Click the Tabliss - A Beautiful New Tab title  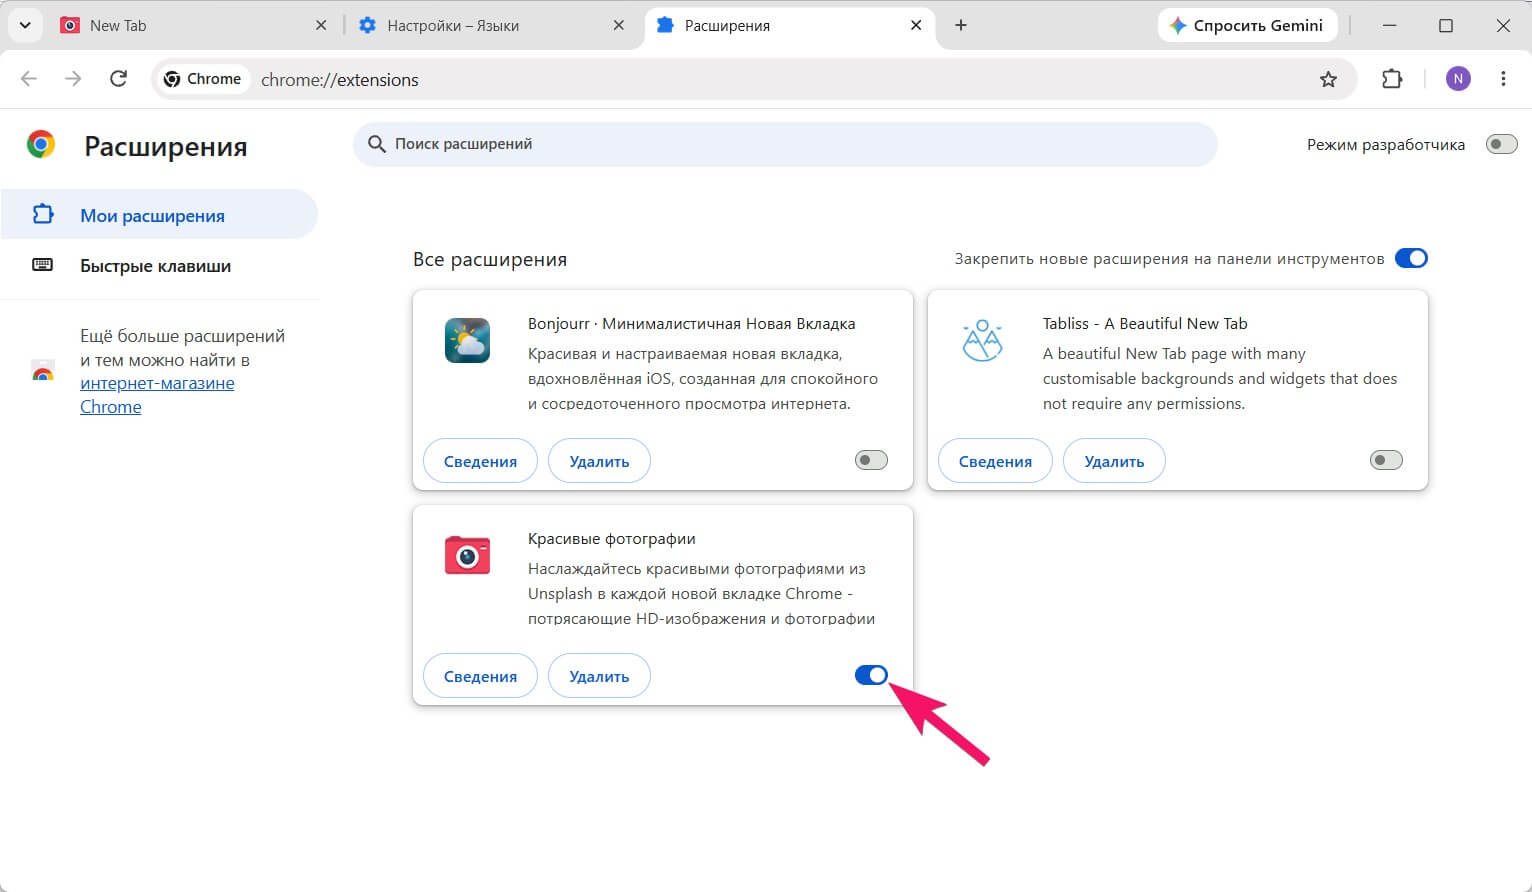pyautogui.click(x=1145, y=323)
